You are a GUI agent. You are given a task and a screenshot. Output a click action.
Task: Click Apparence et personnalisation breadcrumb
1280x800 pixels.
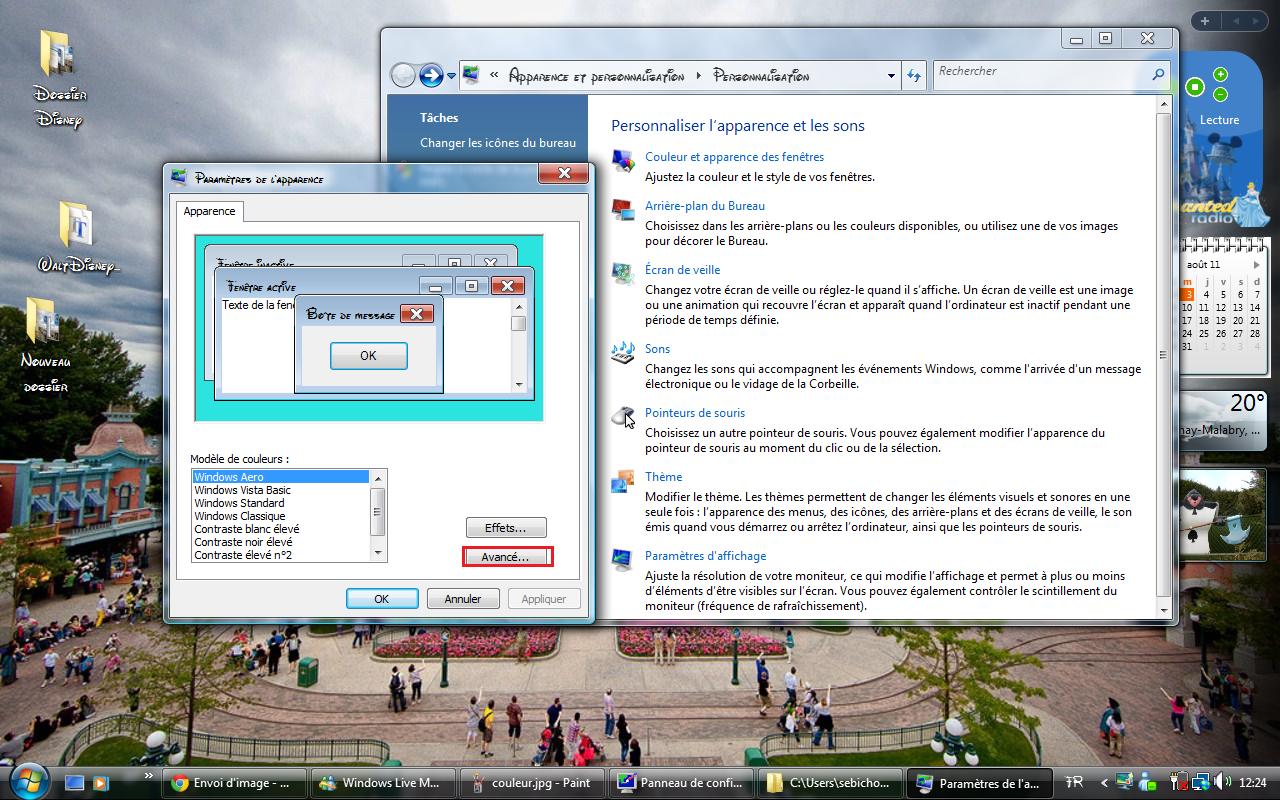[x=597, y=76]
